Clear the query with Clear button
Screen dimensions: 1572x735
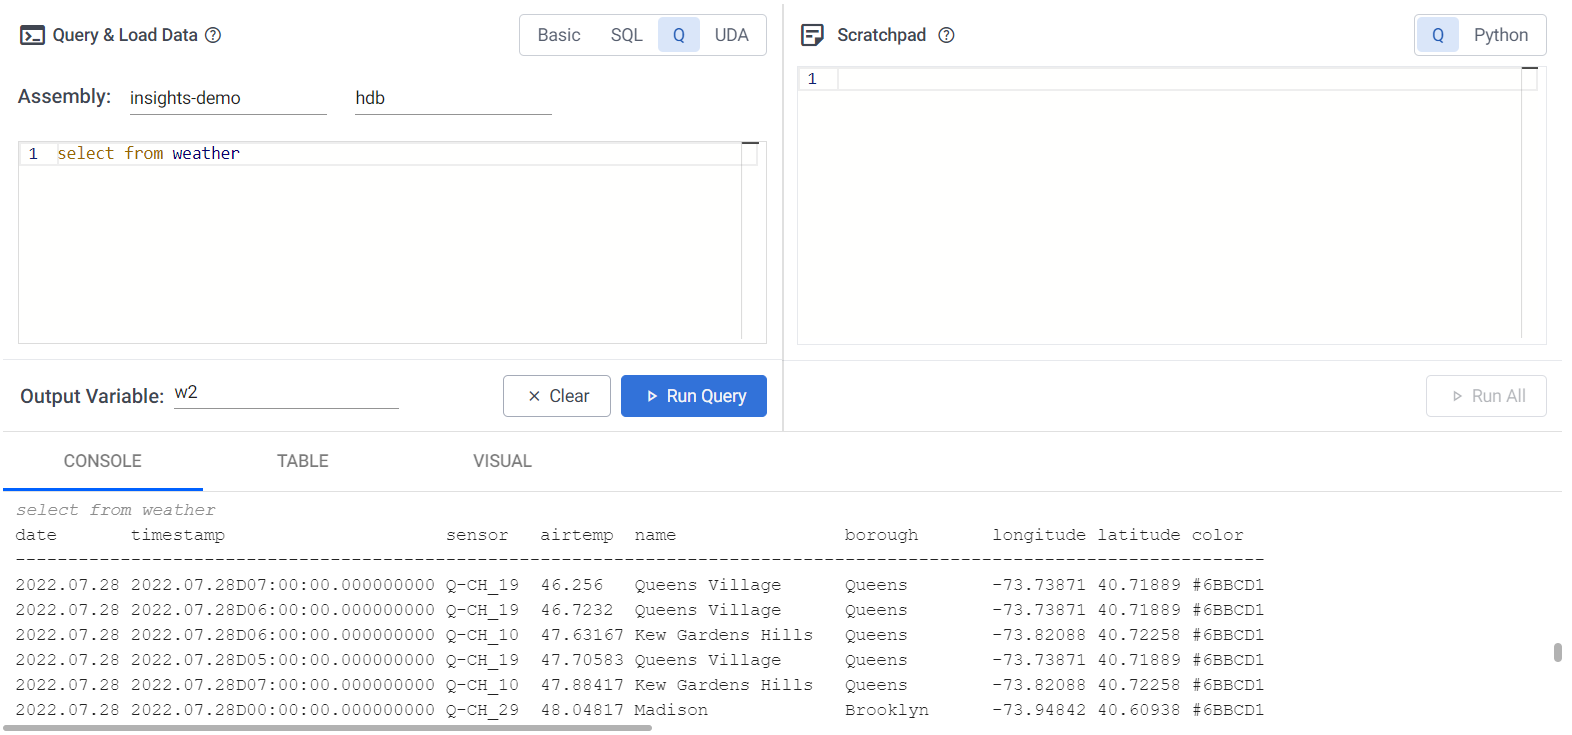pyautogui.click(x=557, y=396)
